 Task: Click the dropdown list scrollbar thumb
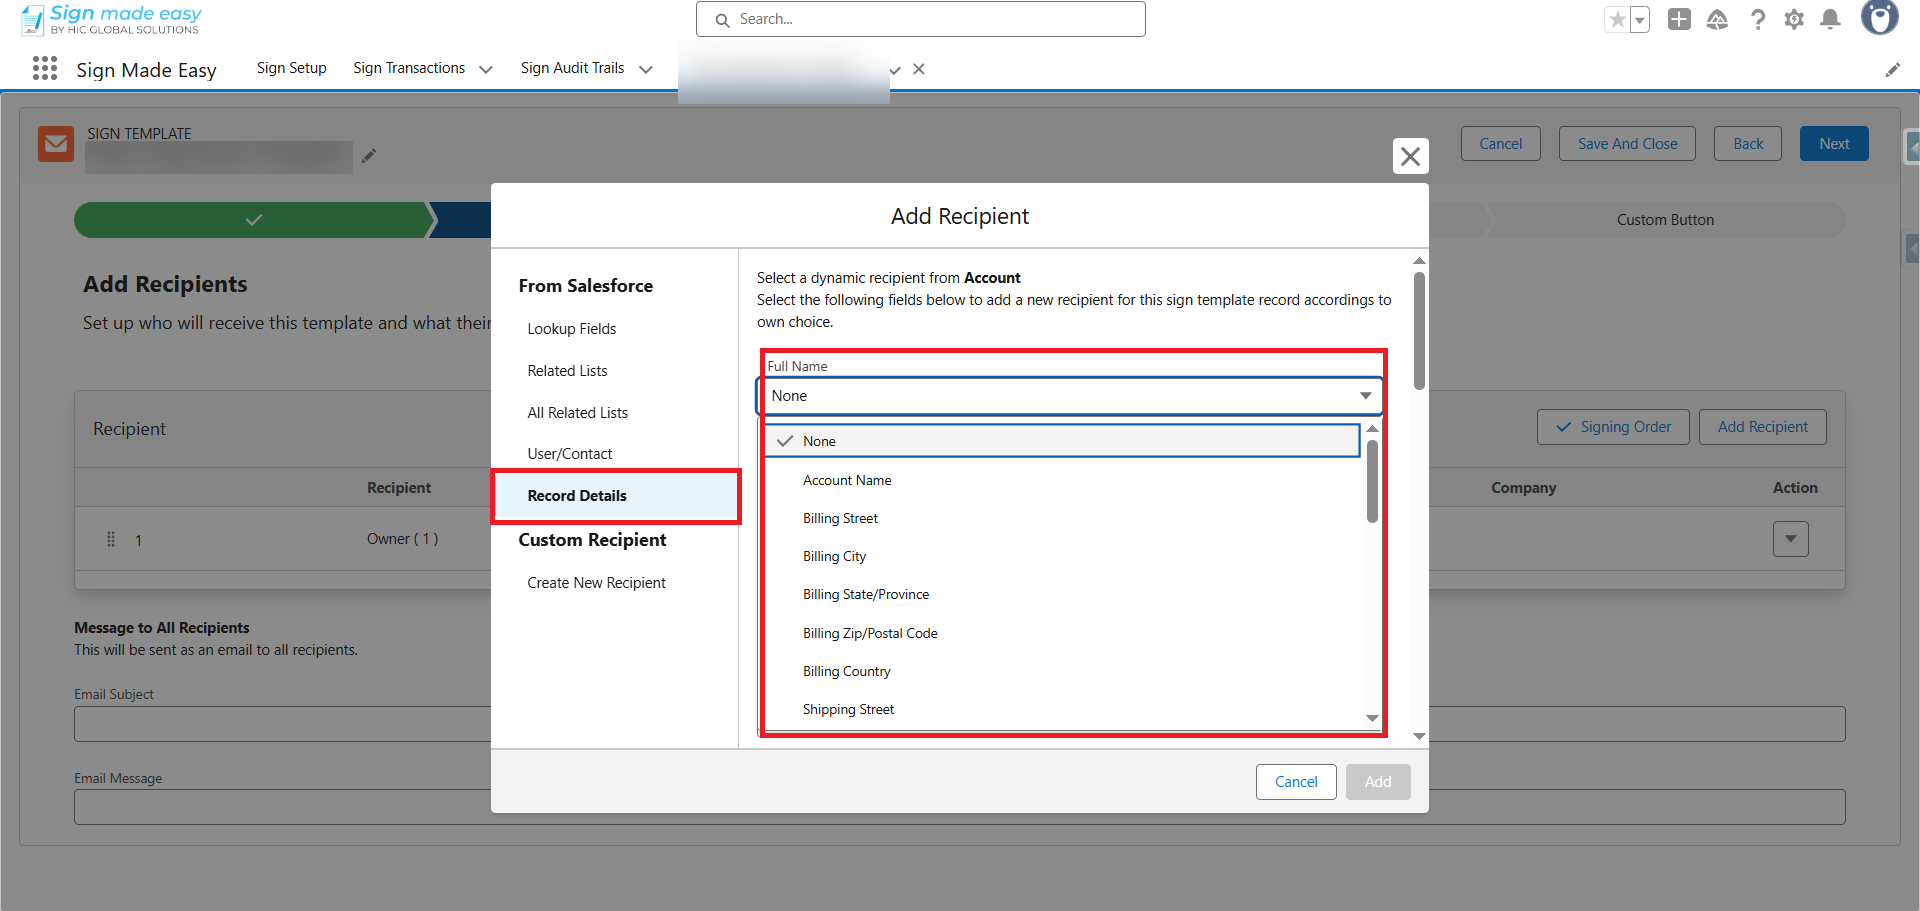pos(1372,481)
